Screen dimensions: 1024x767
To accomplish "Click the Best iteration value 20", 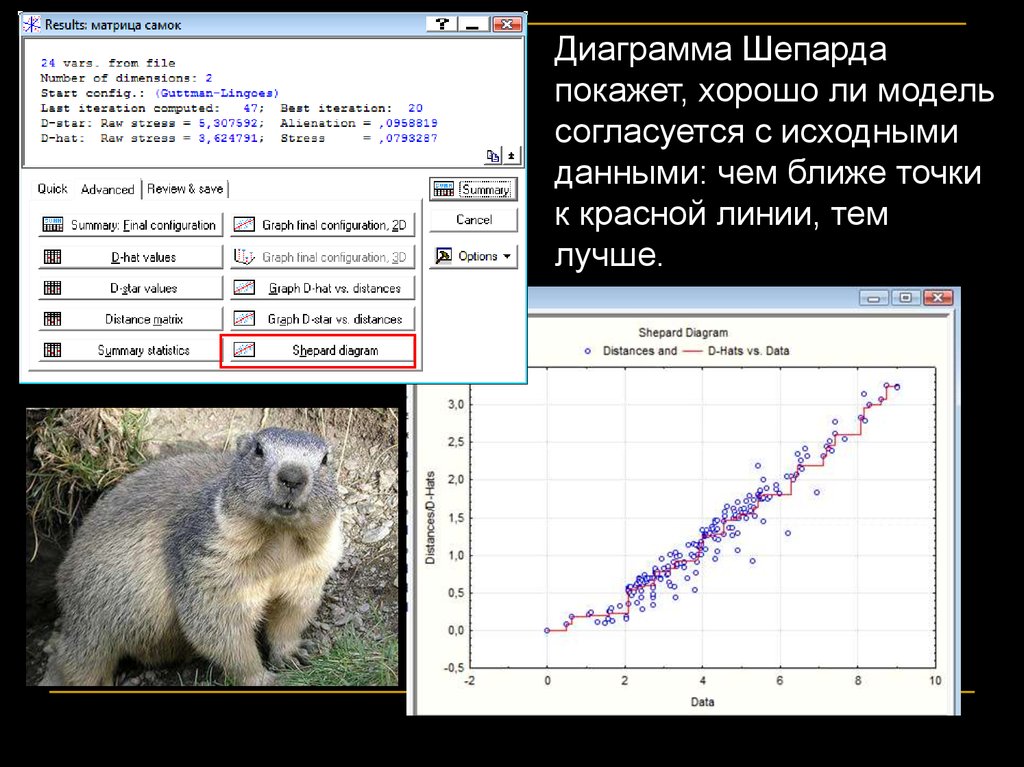I will coord(415,108).
